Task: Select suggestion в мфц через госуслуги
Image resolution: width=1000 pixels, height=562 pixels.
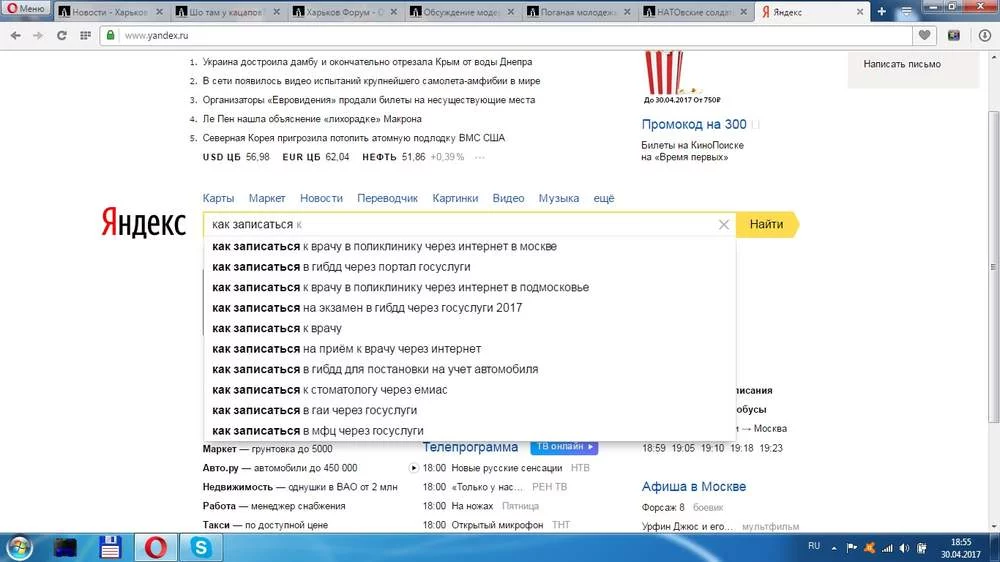Action: 469,431
